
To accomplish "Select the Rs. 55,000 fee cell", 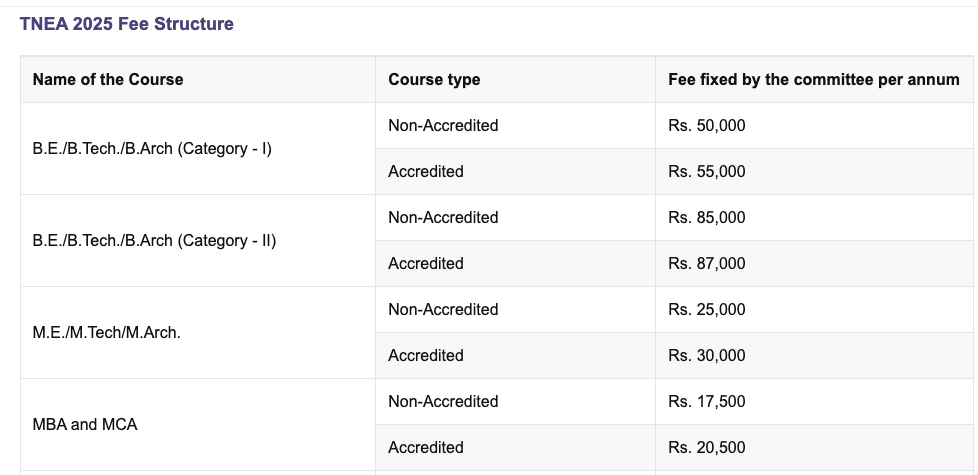I will pos(707,172).
